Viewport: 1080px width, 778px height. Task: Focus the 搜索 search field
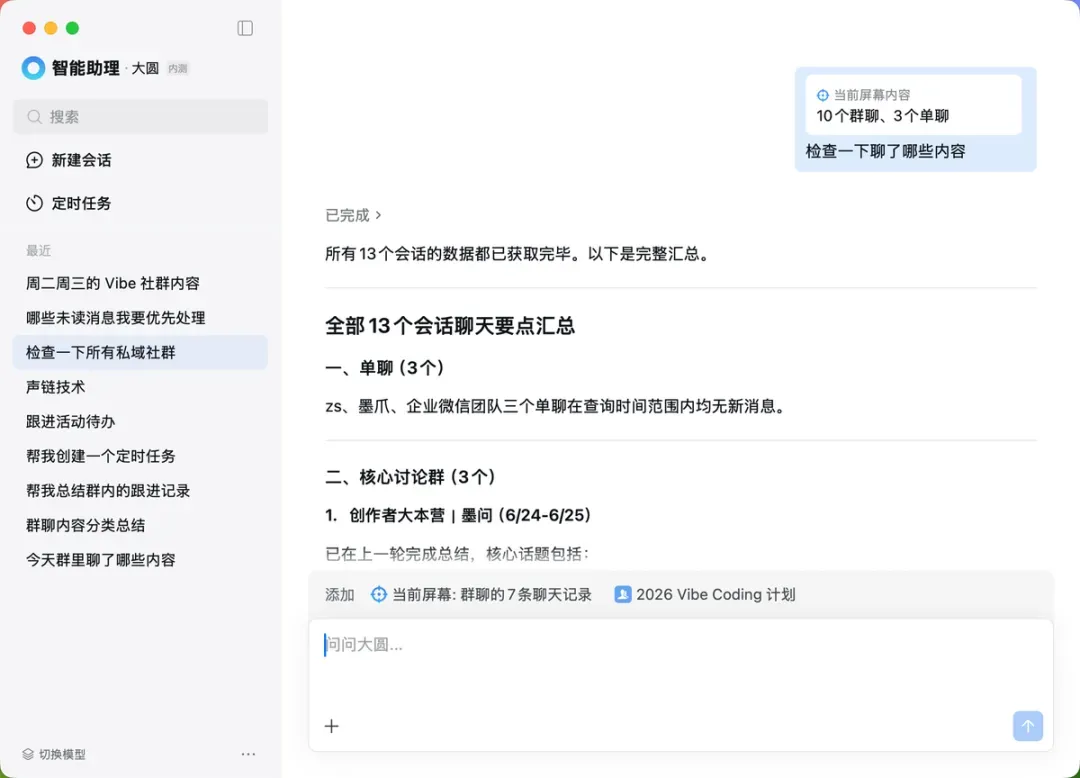click(141, 117)
